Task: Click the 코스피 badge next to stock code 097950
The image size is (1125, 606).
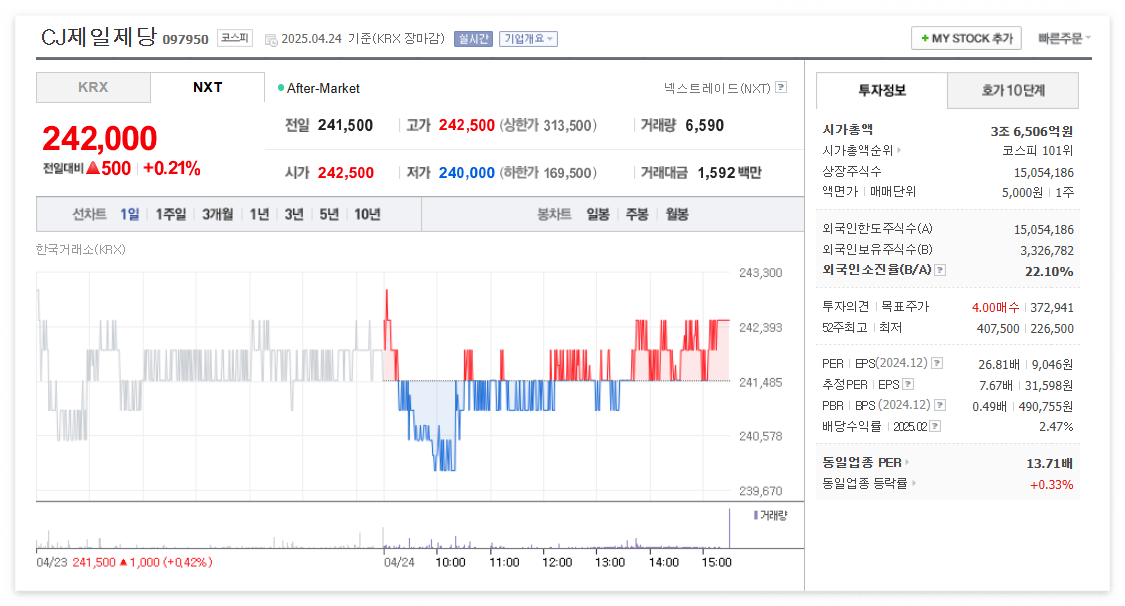Action: 234,37
